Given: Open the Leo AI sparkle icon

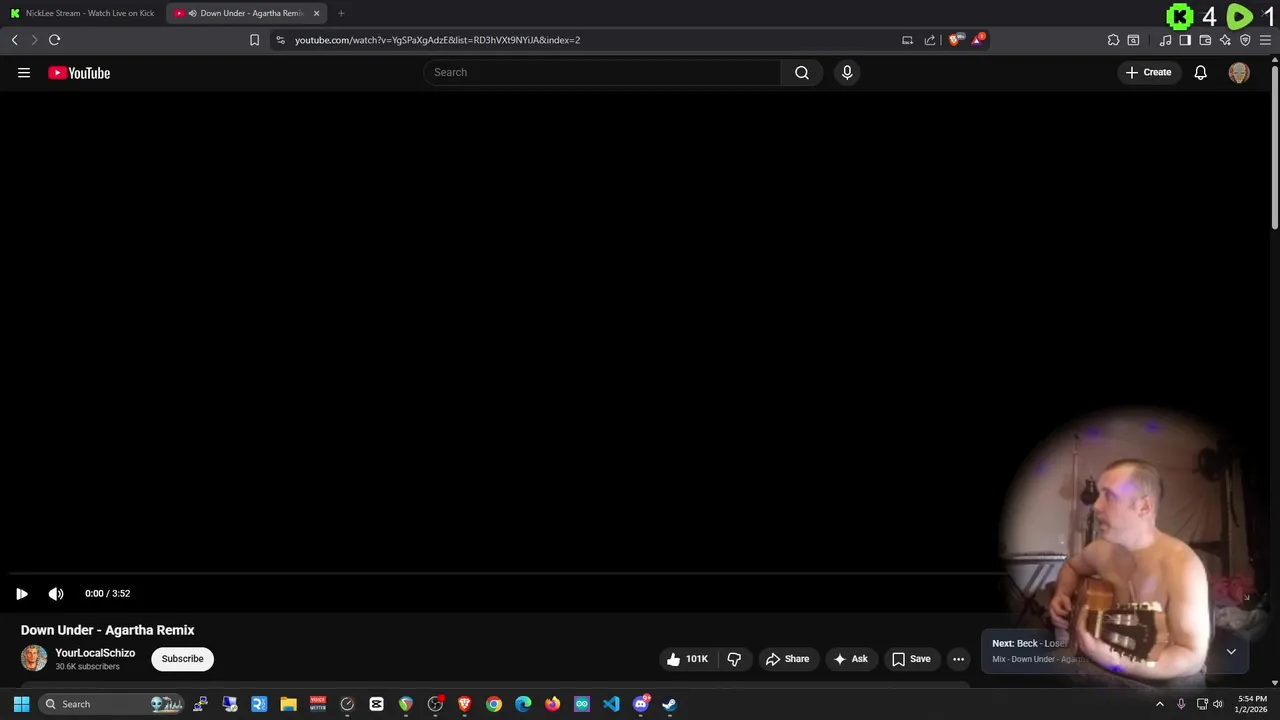Looking at the screenshot, I should point(1225,40).
